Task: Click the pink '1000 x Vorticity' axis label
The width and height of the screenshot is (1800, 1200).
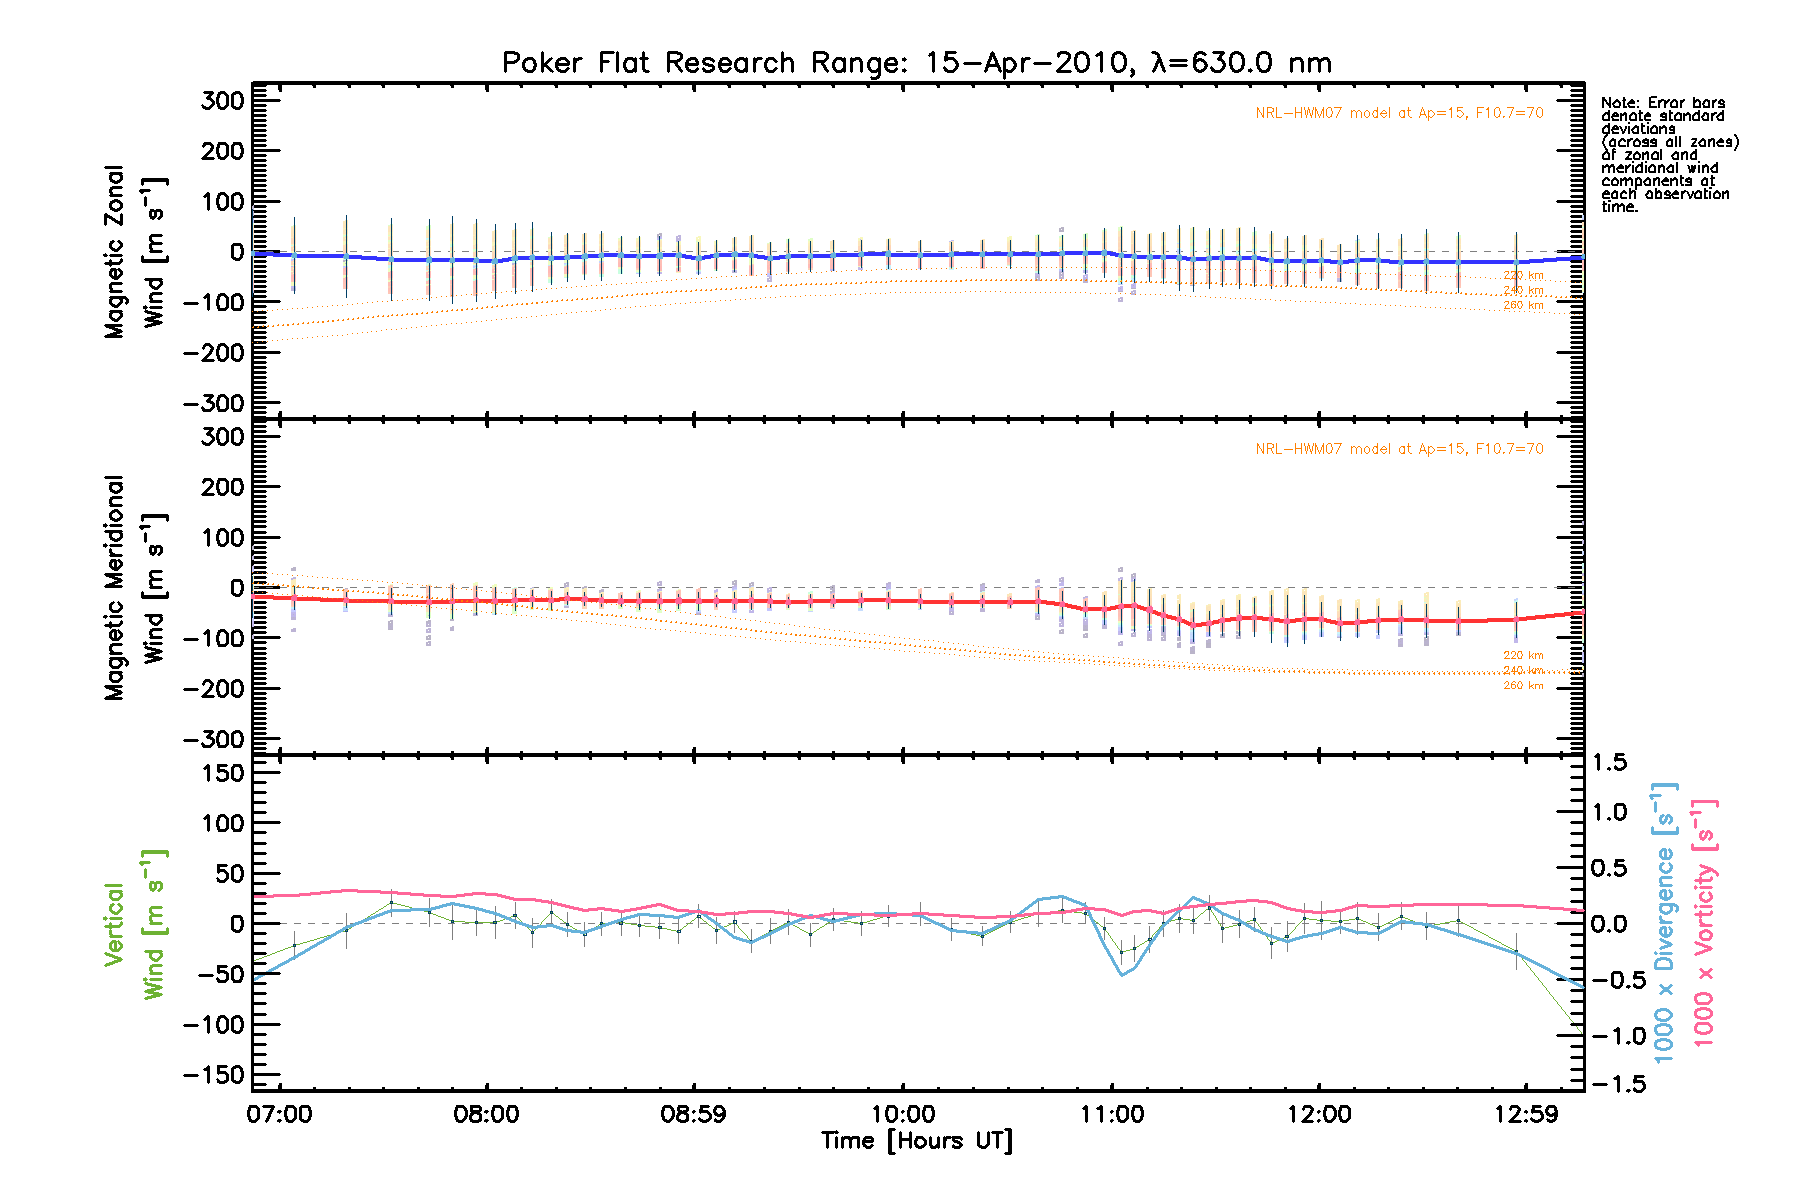Action: point(1703,924)
